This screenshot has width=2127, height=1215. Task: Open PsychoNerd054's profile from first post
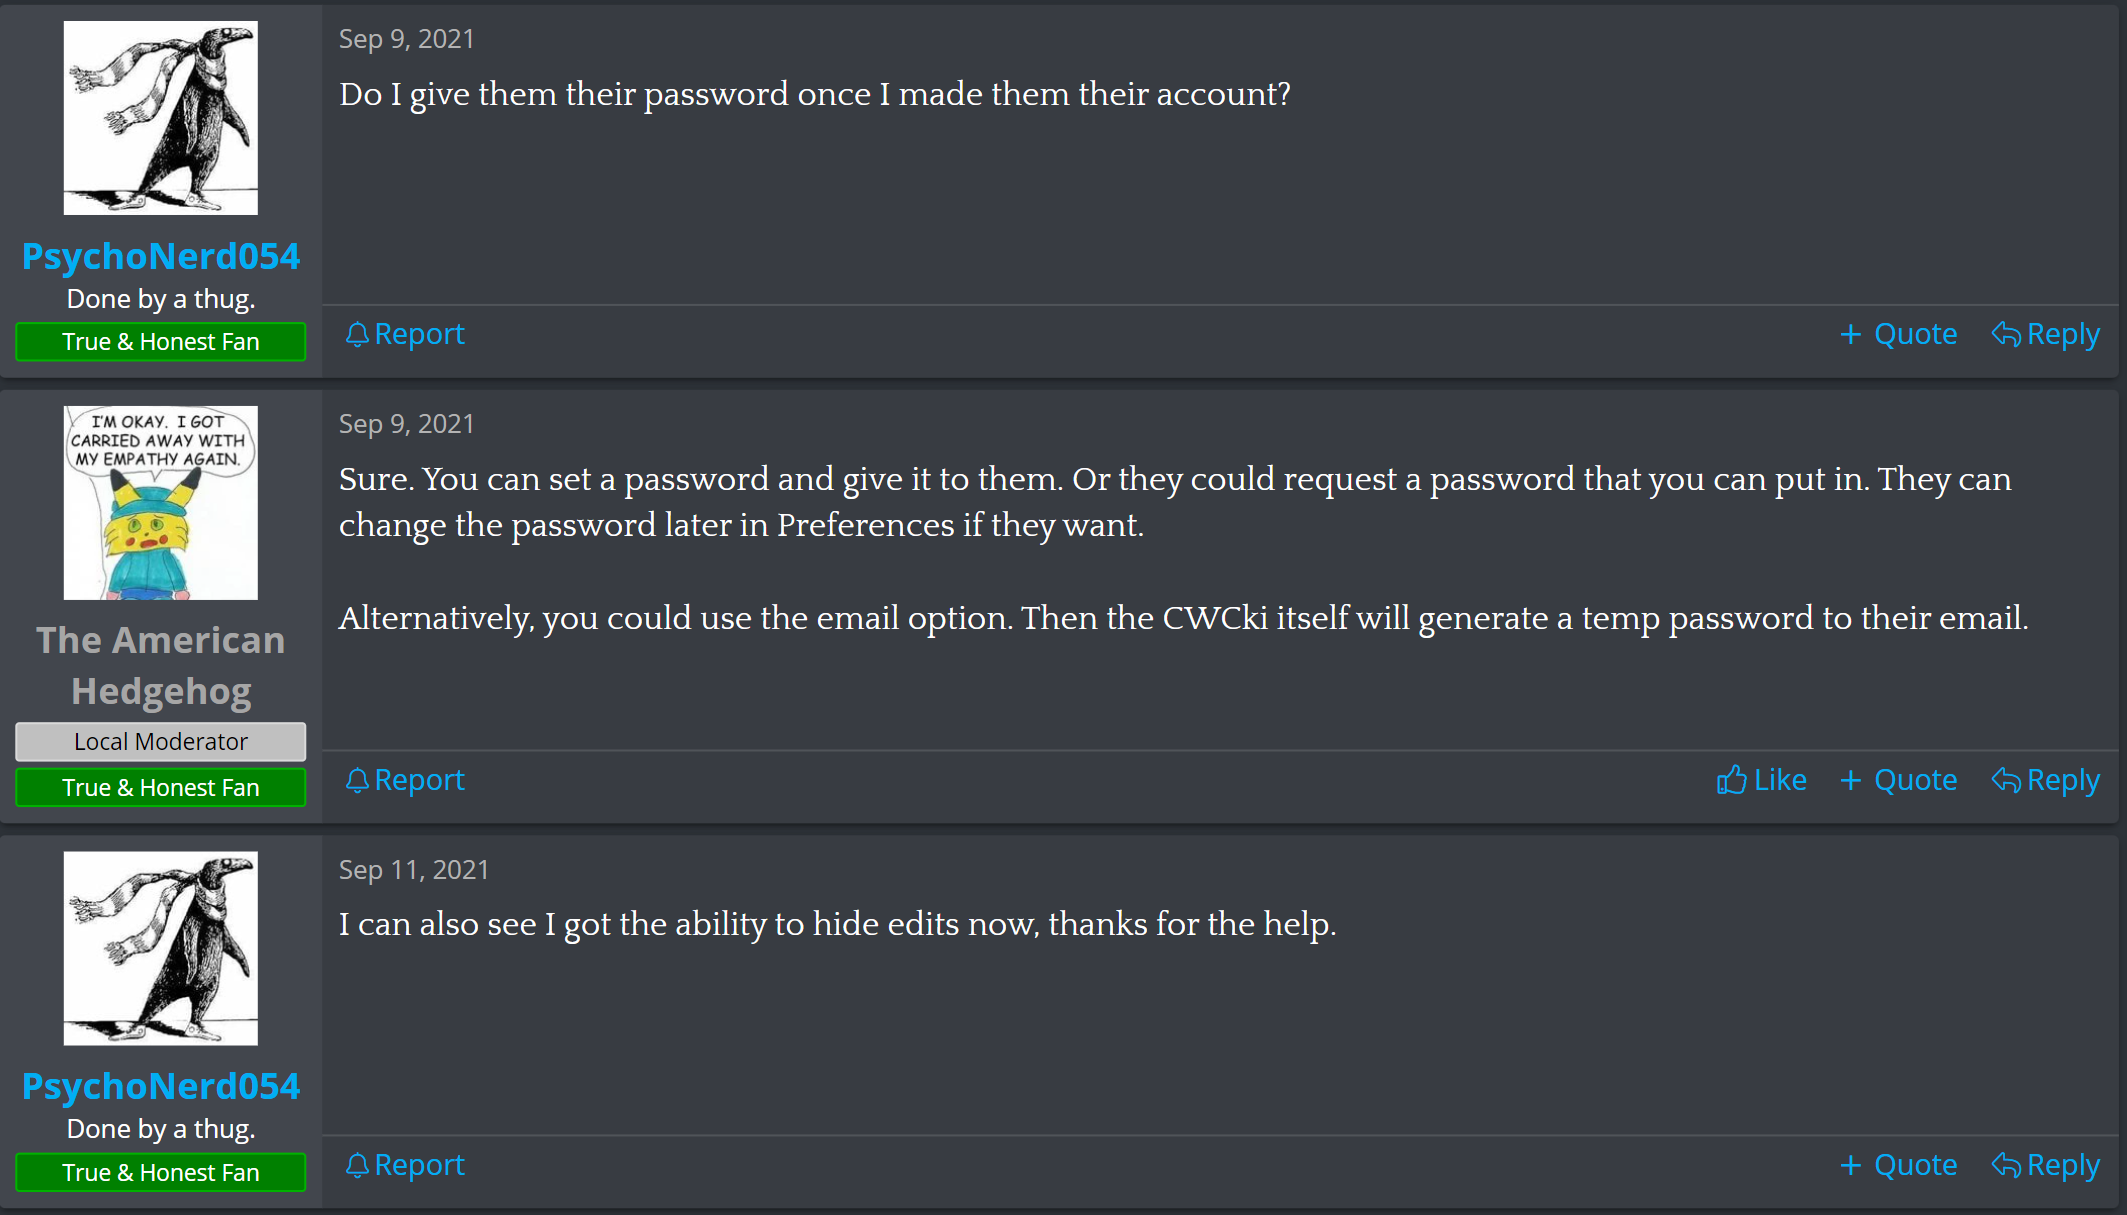point(161,256)
